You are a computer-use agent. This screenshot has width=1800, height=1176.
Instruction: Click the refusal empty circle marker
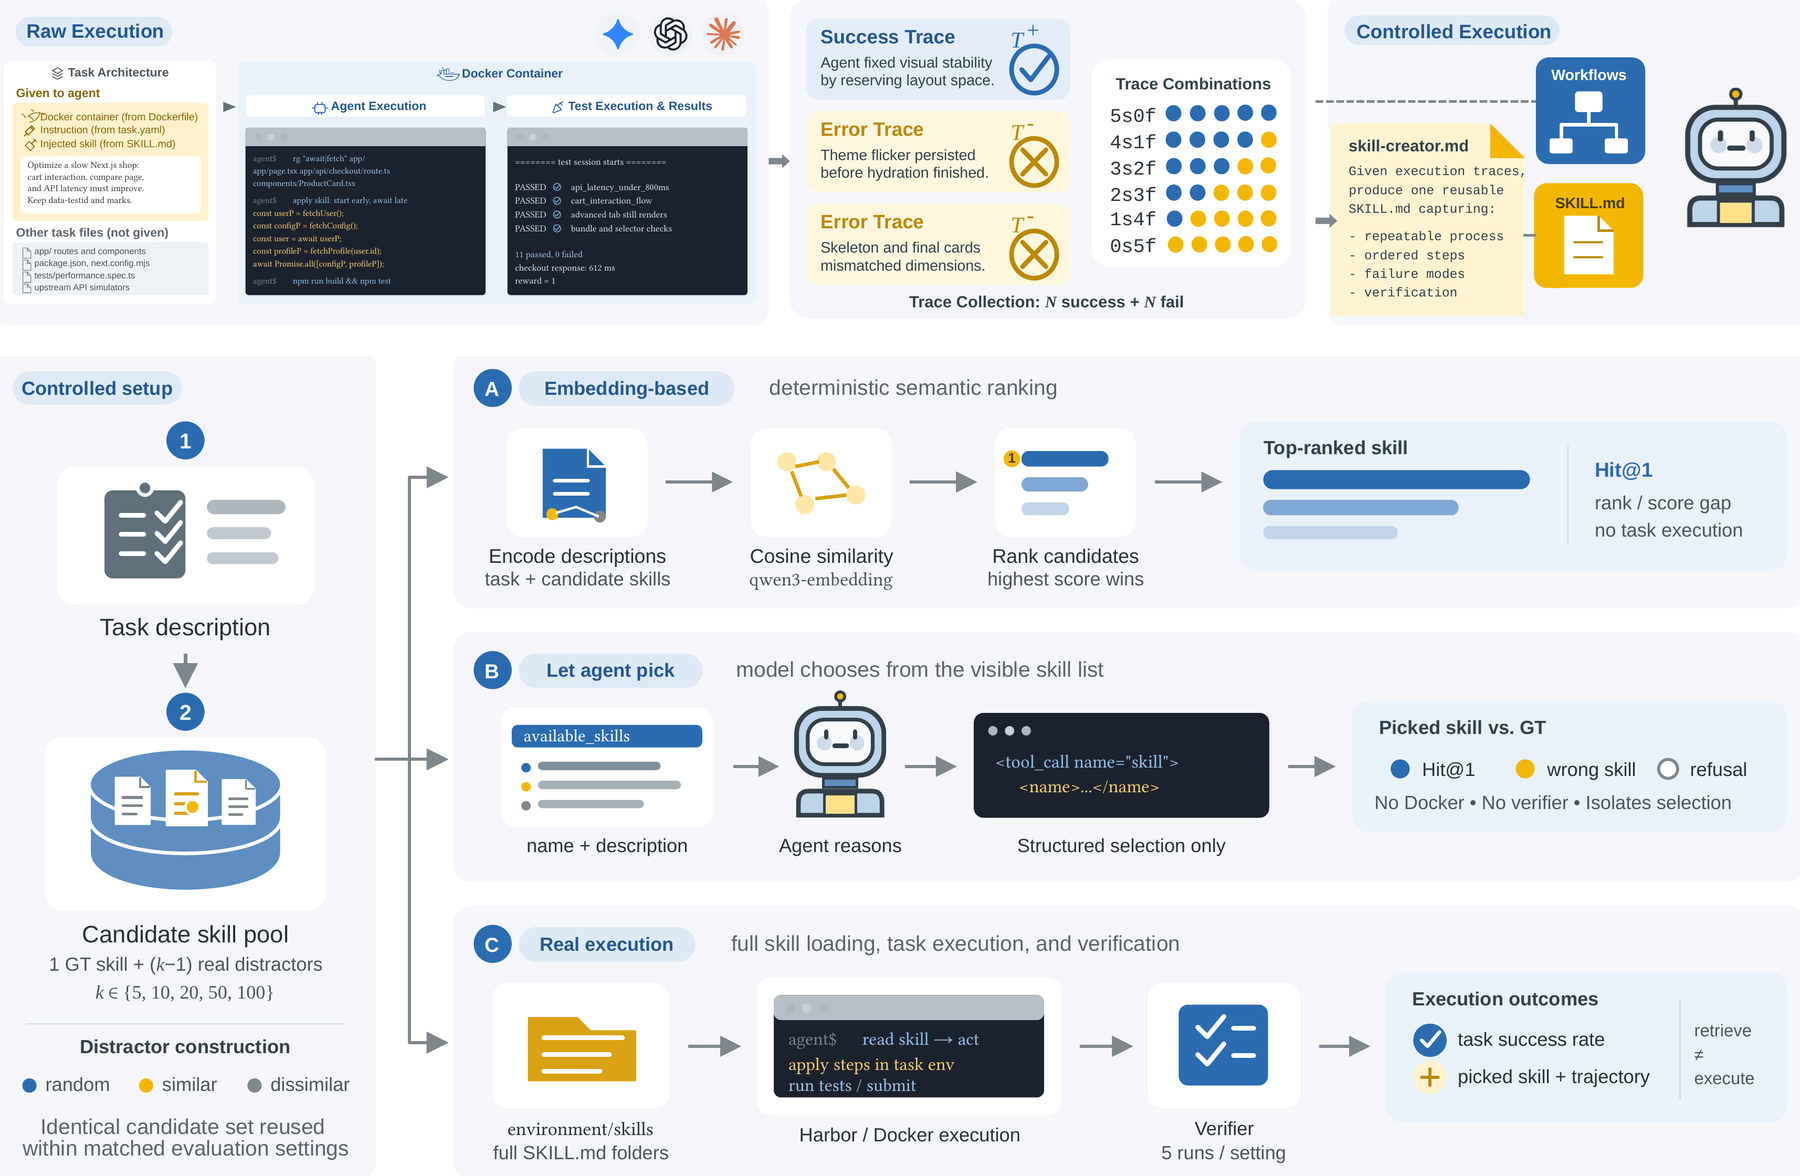point(1668,769)
